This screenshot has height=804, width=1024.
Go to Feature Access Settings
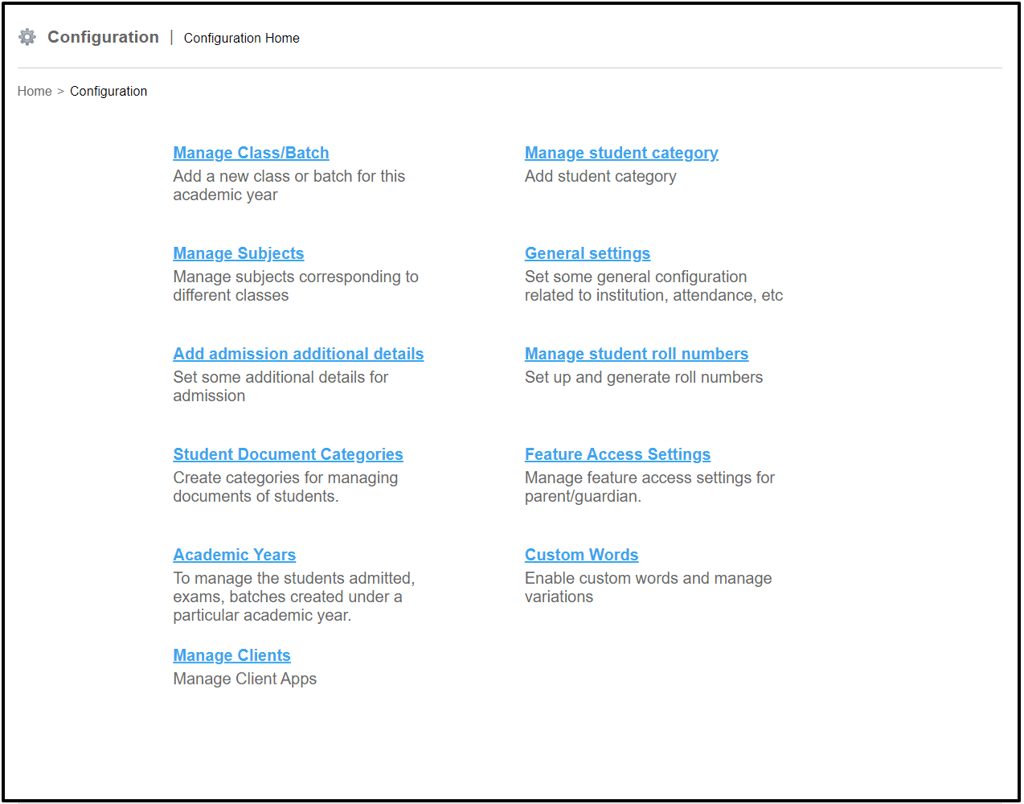pyautogui.click(x=617, y=455)
